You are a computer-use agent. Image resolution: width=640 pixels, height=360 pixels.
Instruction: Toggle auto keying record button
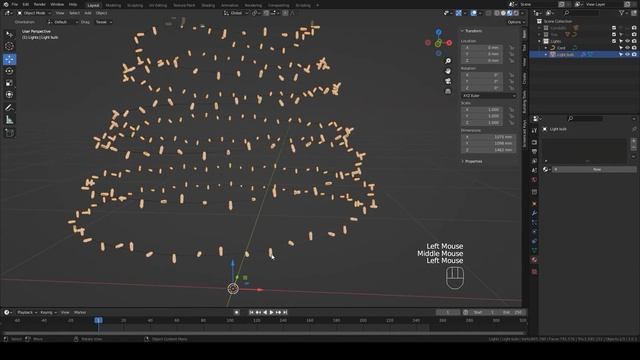(x=237, y=312)
